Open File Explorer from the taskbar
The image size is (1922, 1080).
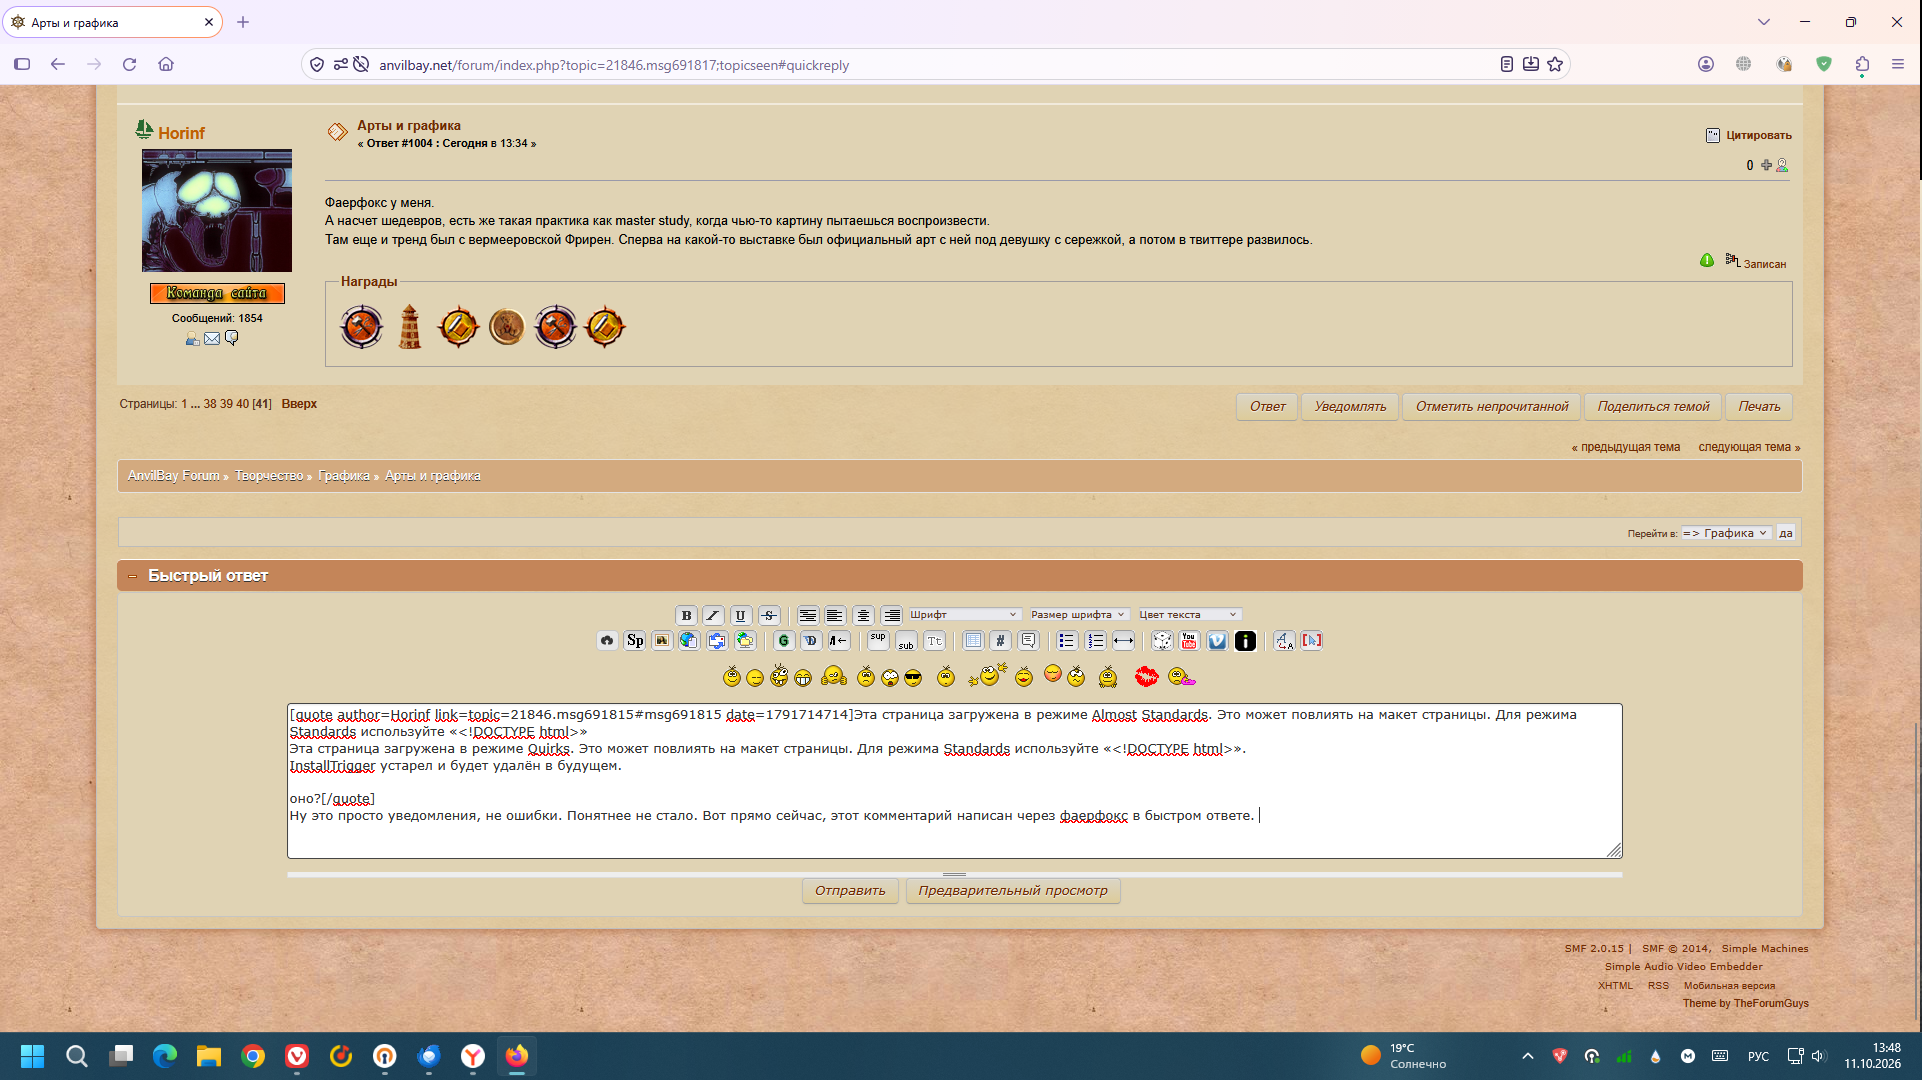point(208,1056)
